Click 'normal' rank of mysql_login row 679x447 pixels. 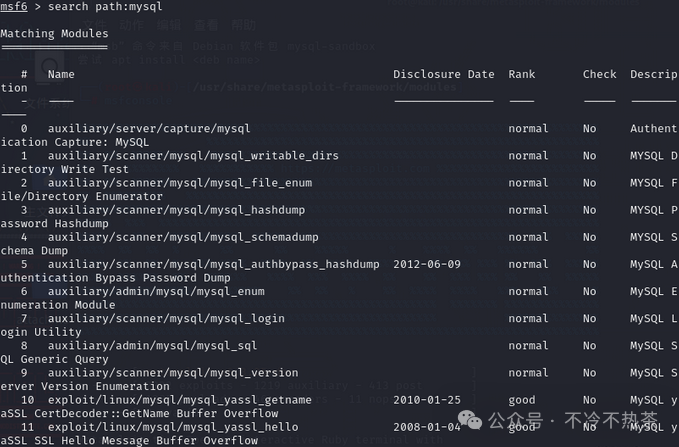click(528, 318)
